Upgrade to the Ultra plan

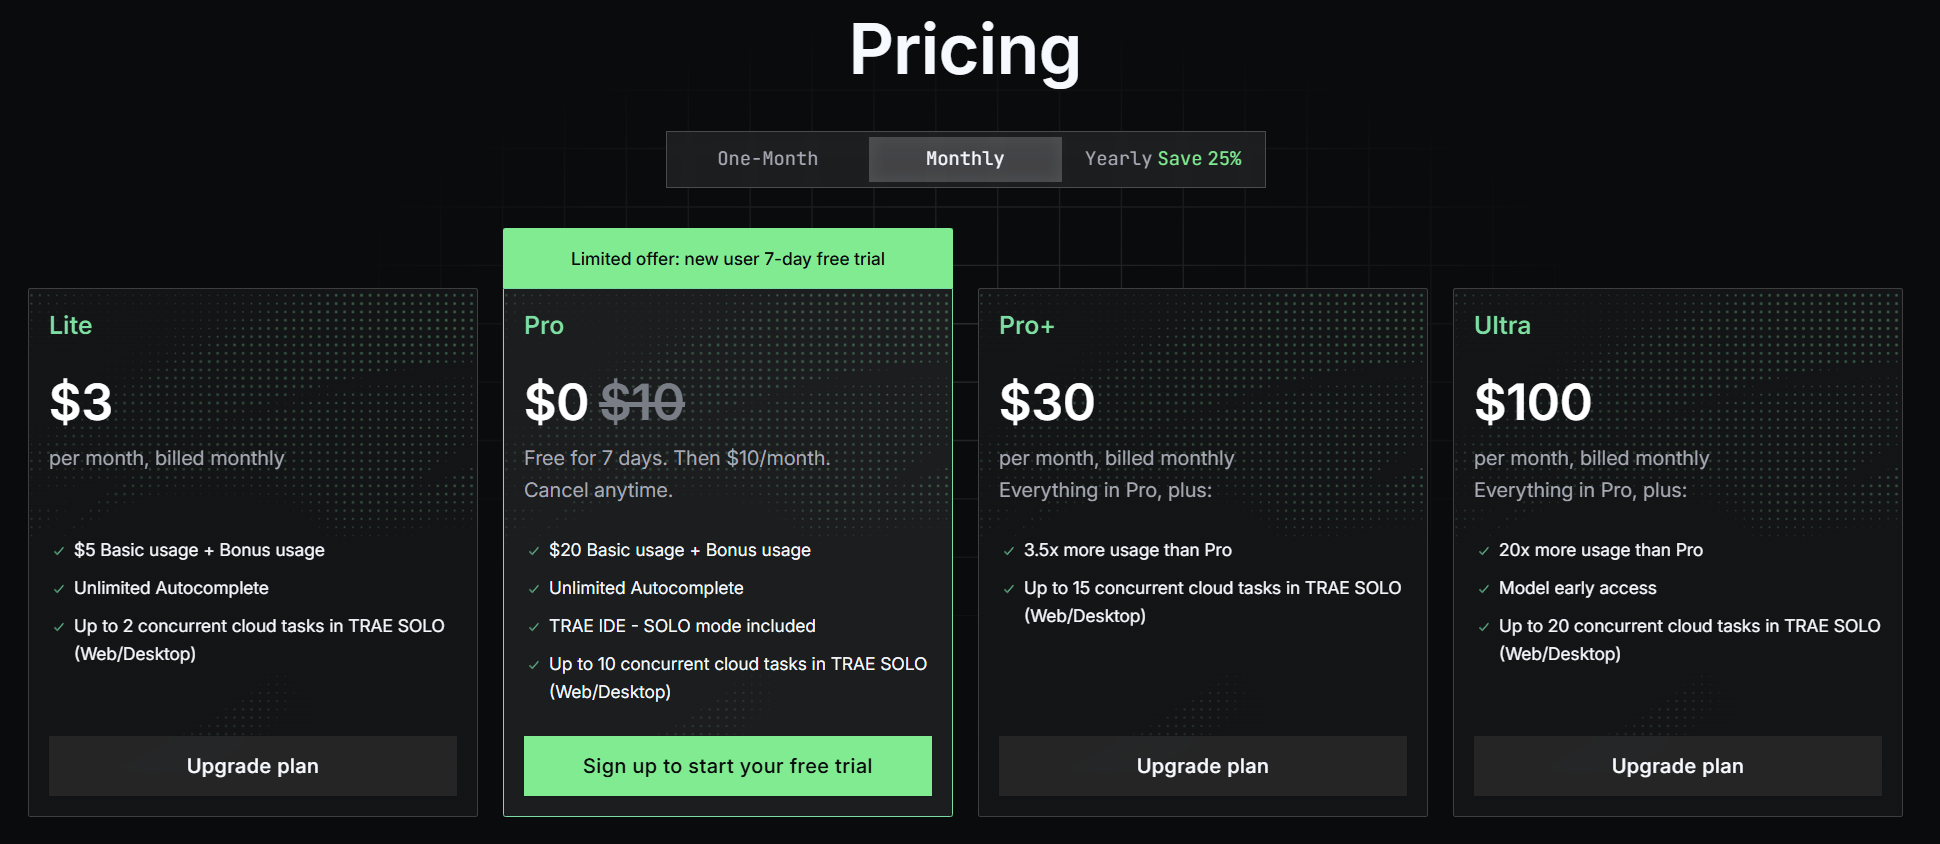click(1678, 766)
